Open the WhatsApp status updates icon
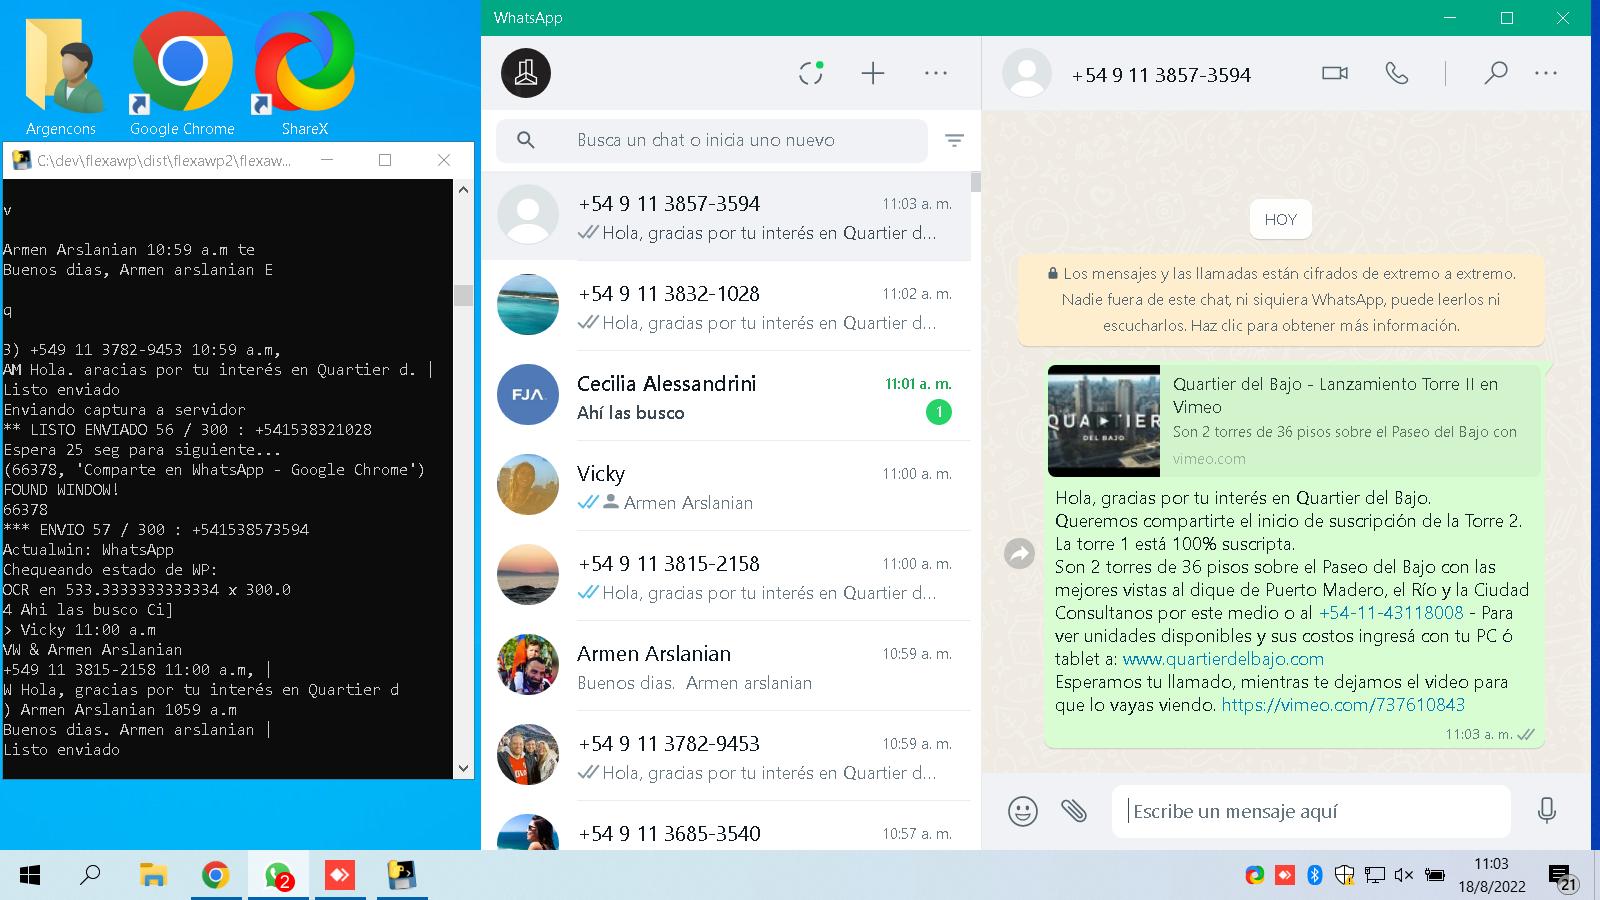This screenshot has height=900, width=1600. (x=811, y=73)
